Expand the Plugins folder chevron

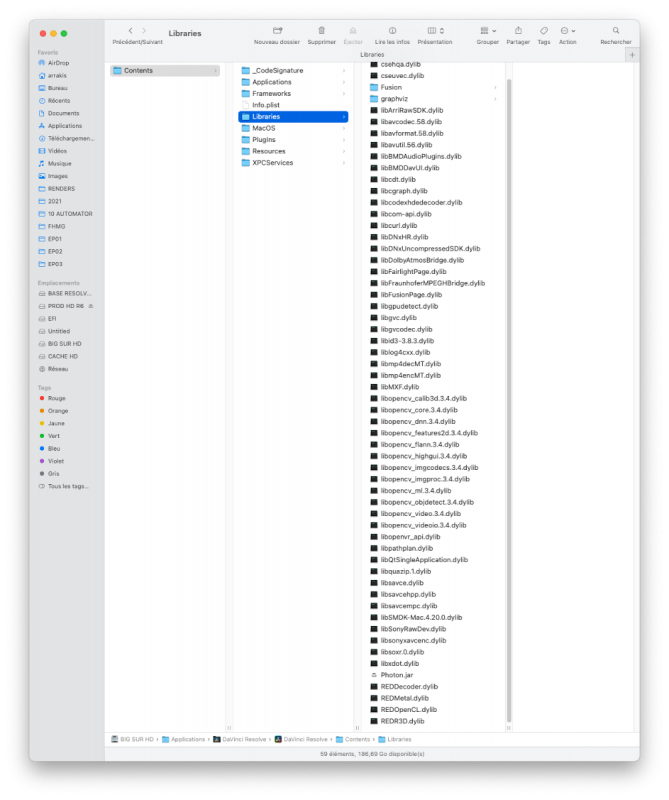(344, 140)
